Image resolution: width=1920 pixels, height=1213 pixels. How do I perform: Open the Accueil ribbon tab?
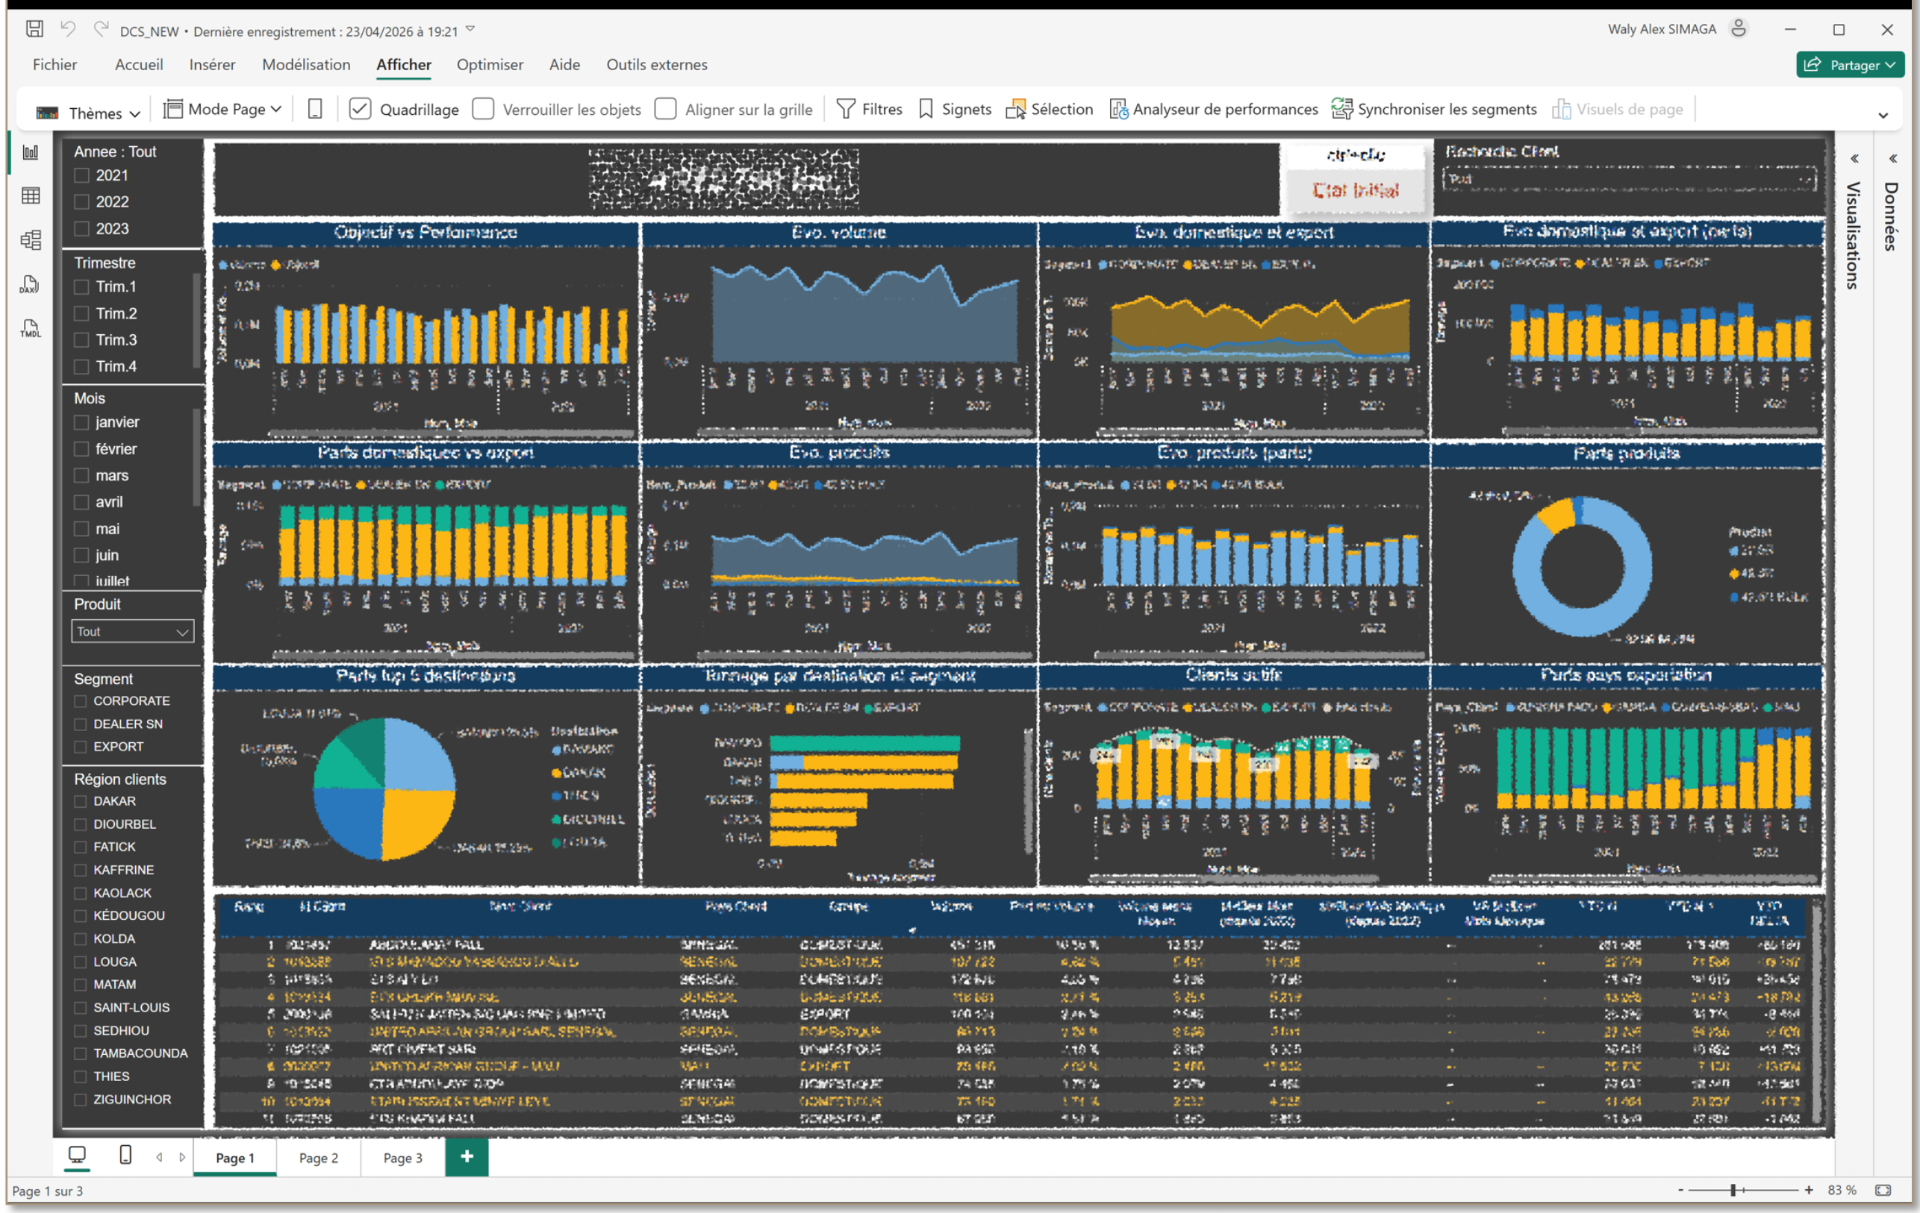coord(139,65)
